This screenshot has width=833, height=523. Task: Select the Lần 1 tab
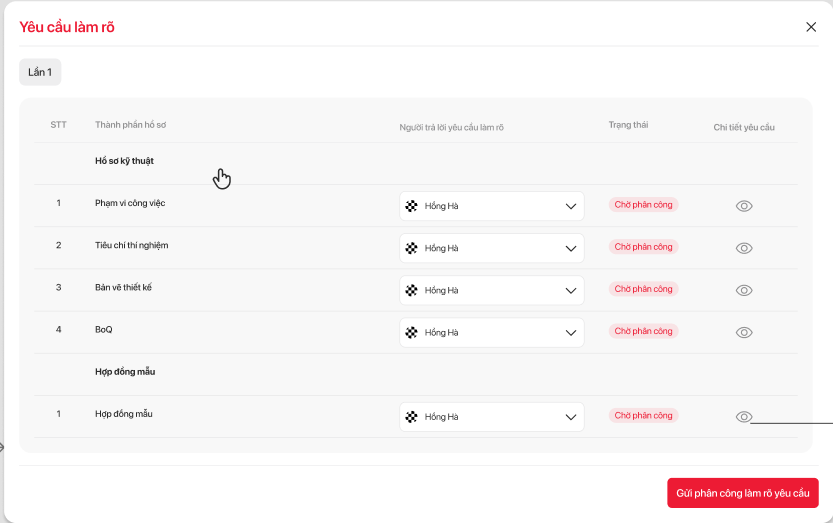tap(40, 72)
